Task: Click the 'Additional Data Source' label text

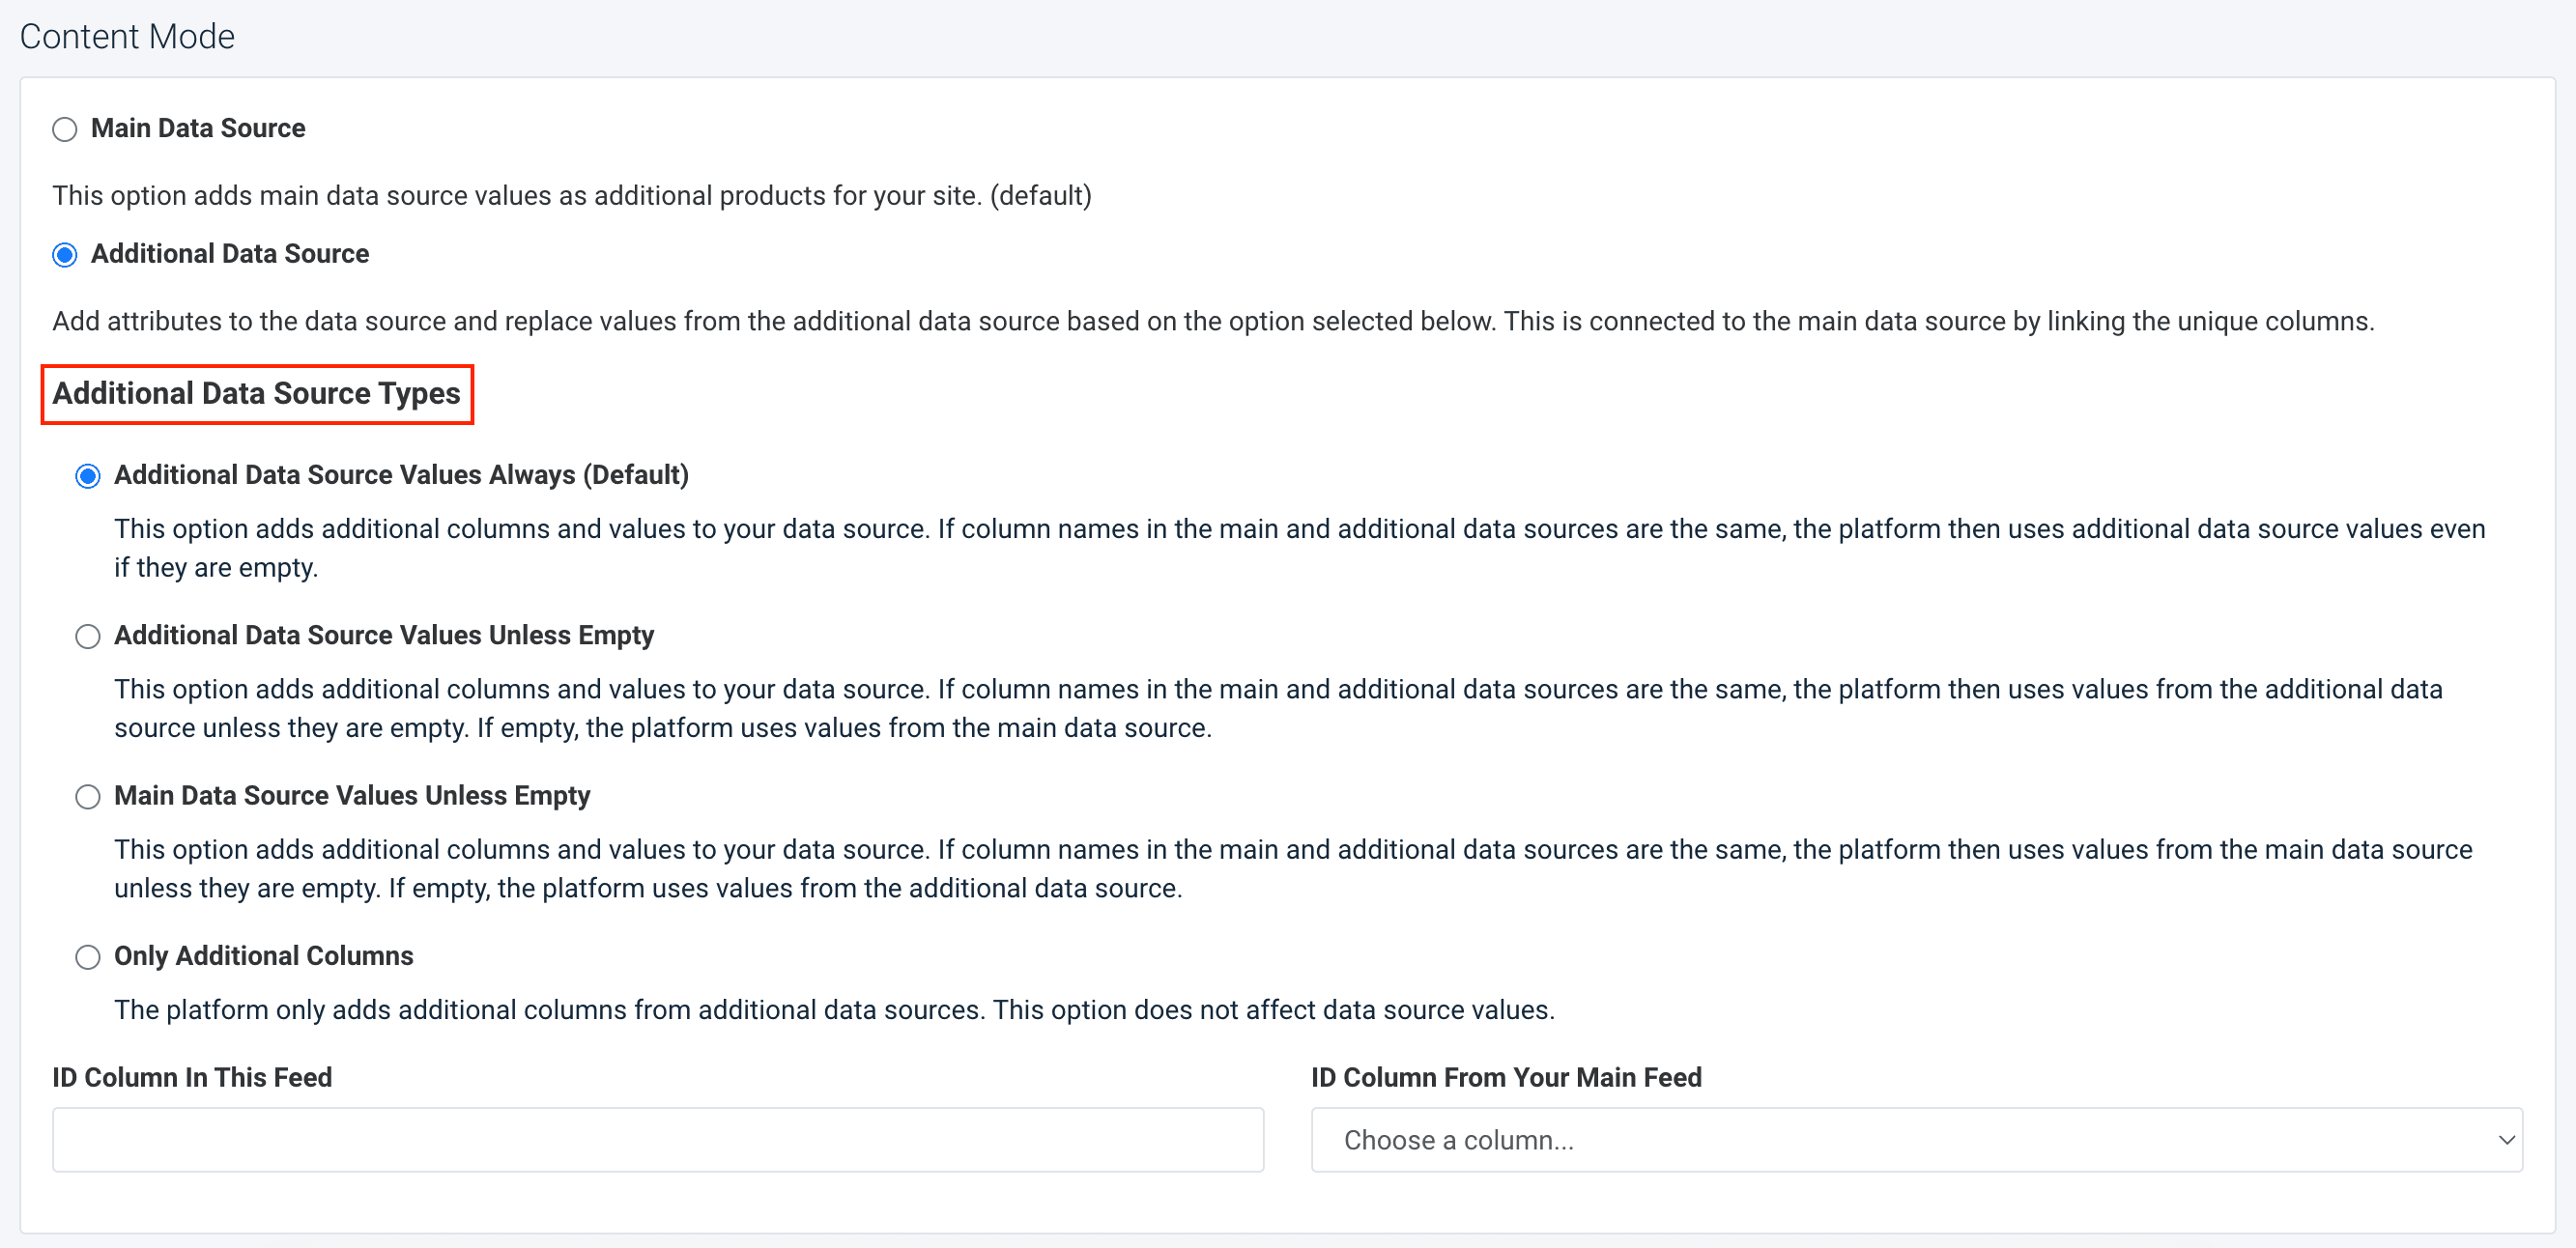Action: (x=230, y=254)
